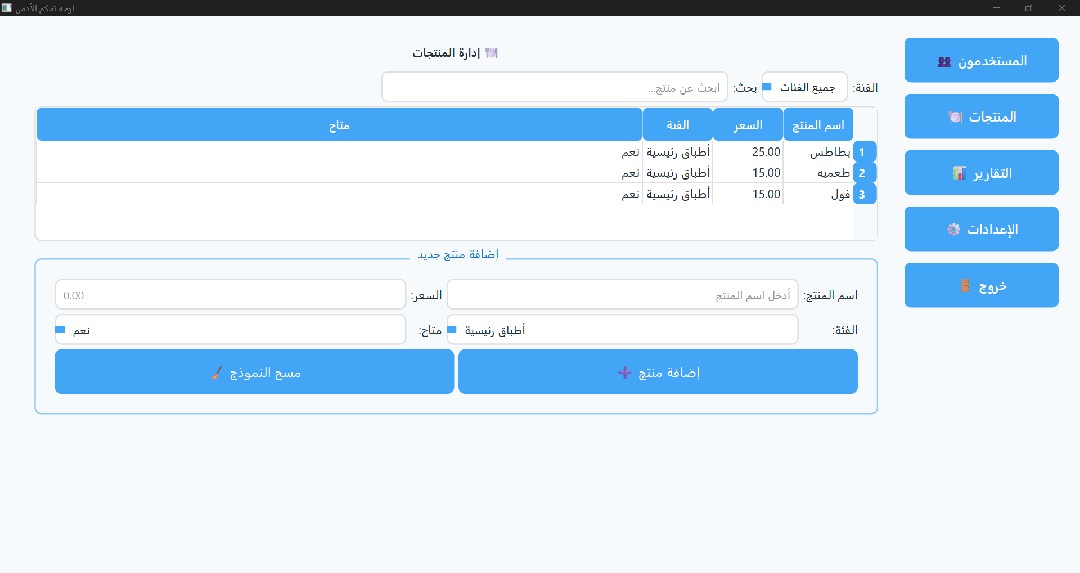Viewport: 1080px width, 573px height.
Task: Open the جميع الفئات category filter dropdown
Action: click(x=804, y=87)
